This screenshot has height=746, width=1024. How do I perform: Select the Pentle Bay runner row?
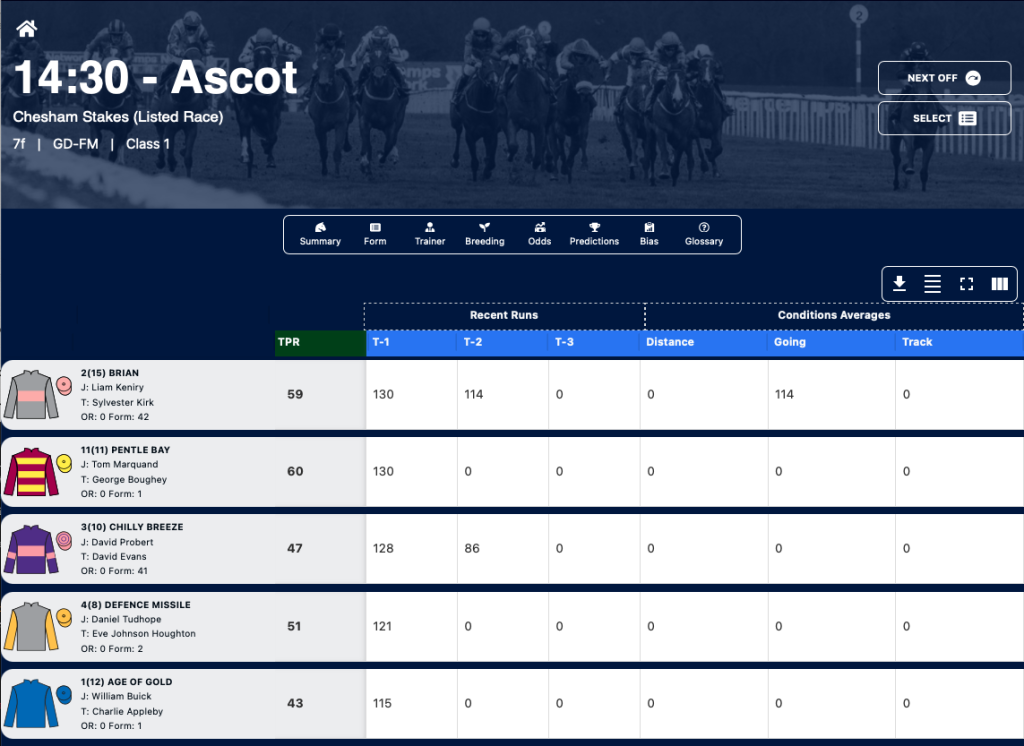(x=512, y=472)
